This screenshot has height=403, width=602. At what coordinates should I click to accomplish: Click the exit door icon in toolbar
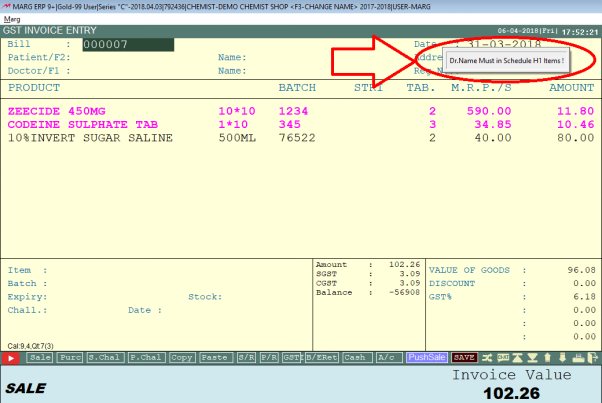click(x=592, y=357)
